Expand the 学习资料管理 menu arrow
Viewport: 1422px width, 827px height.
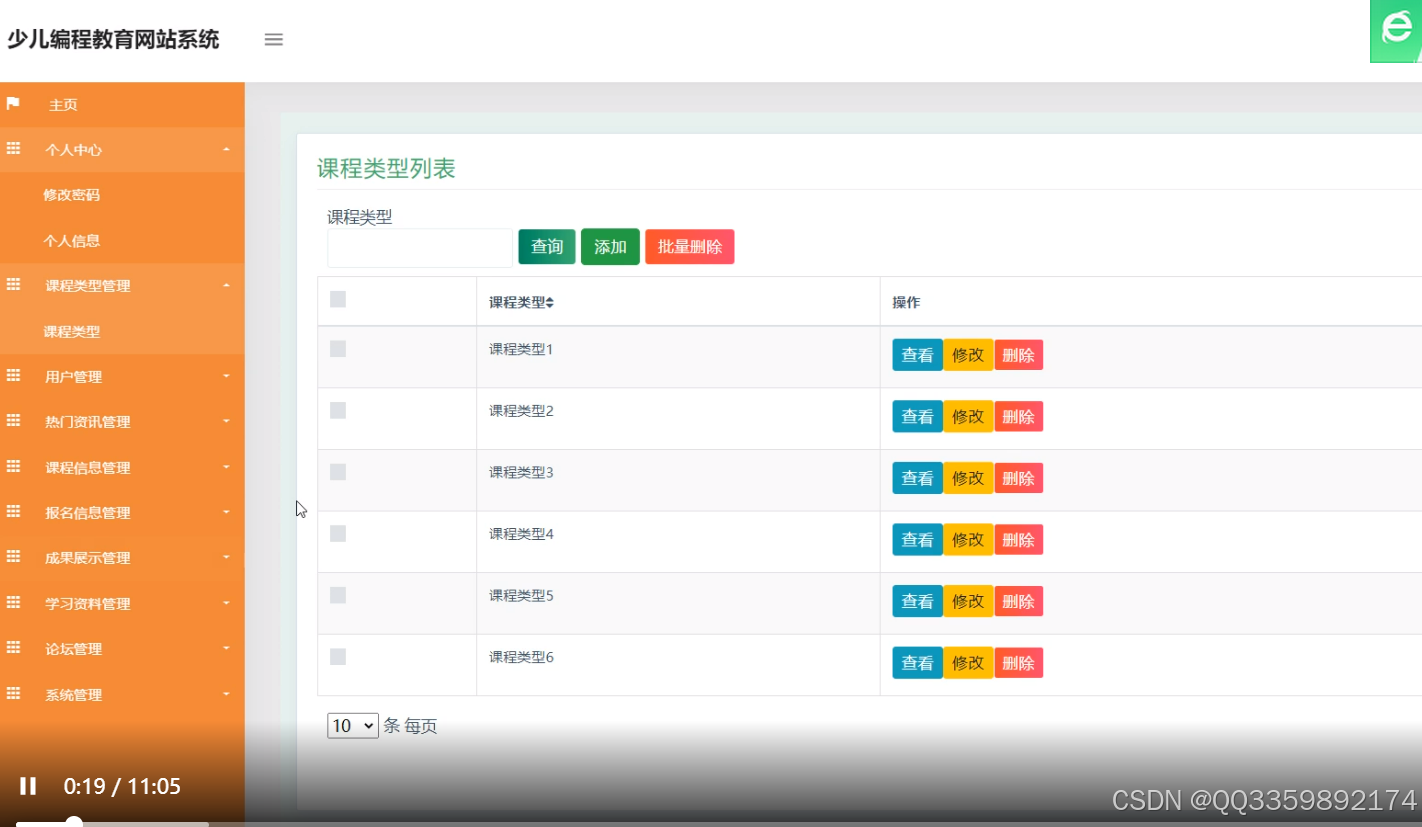click(226, 603)
